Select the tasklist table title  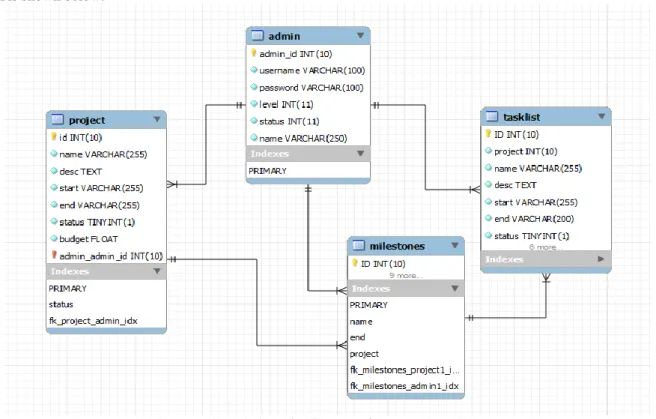pyautogui.click(x=521, y=117)
